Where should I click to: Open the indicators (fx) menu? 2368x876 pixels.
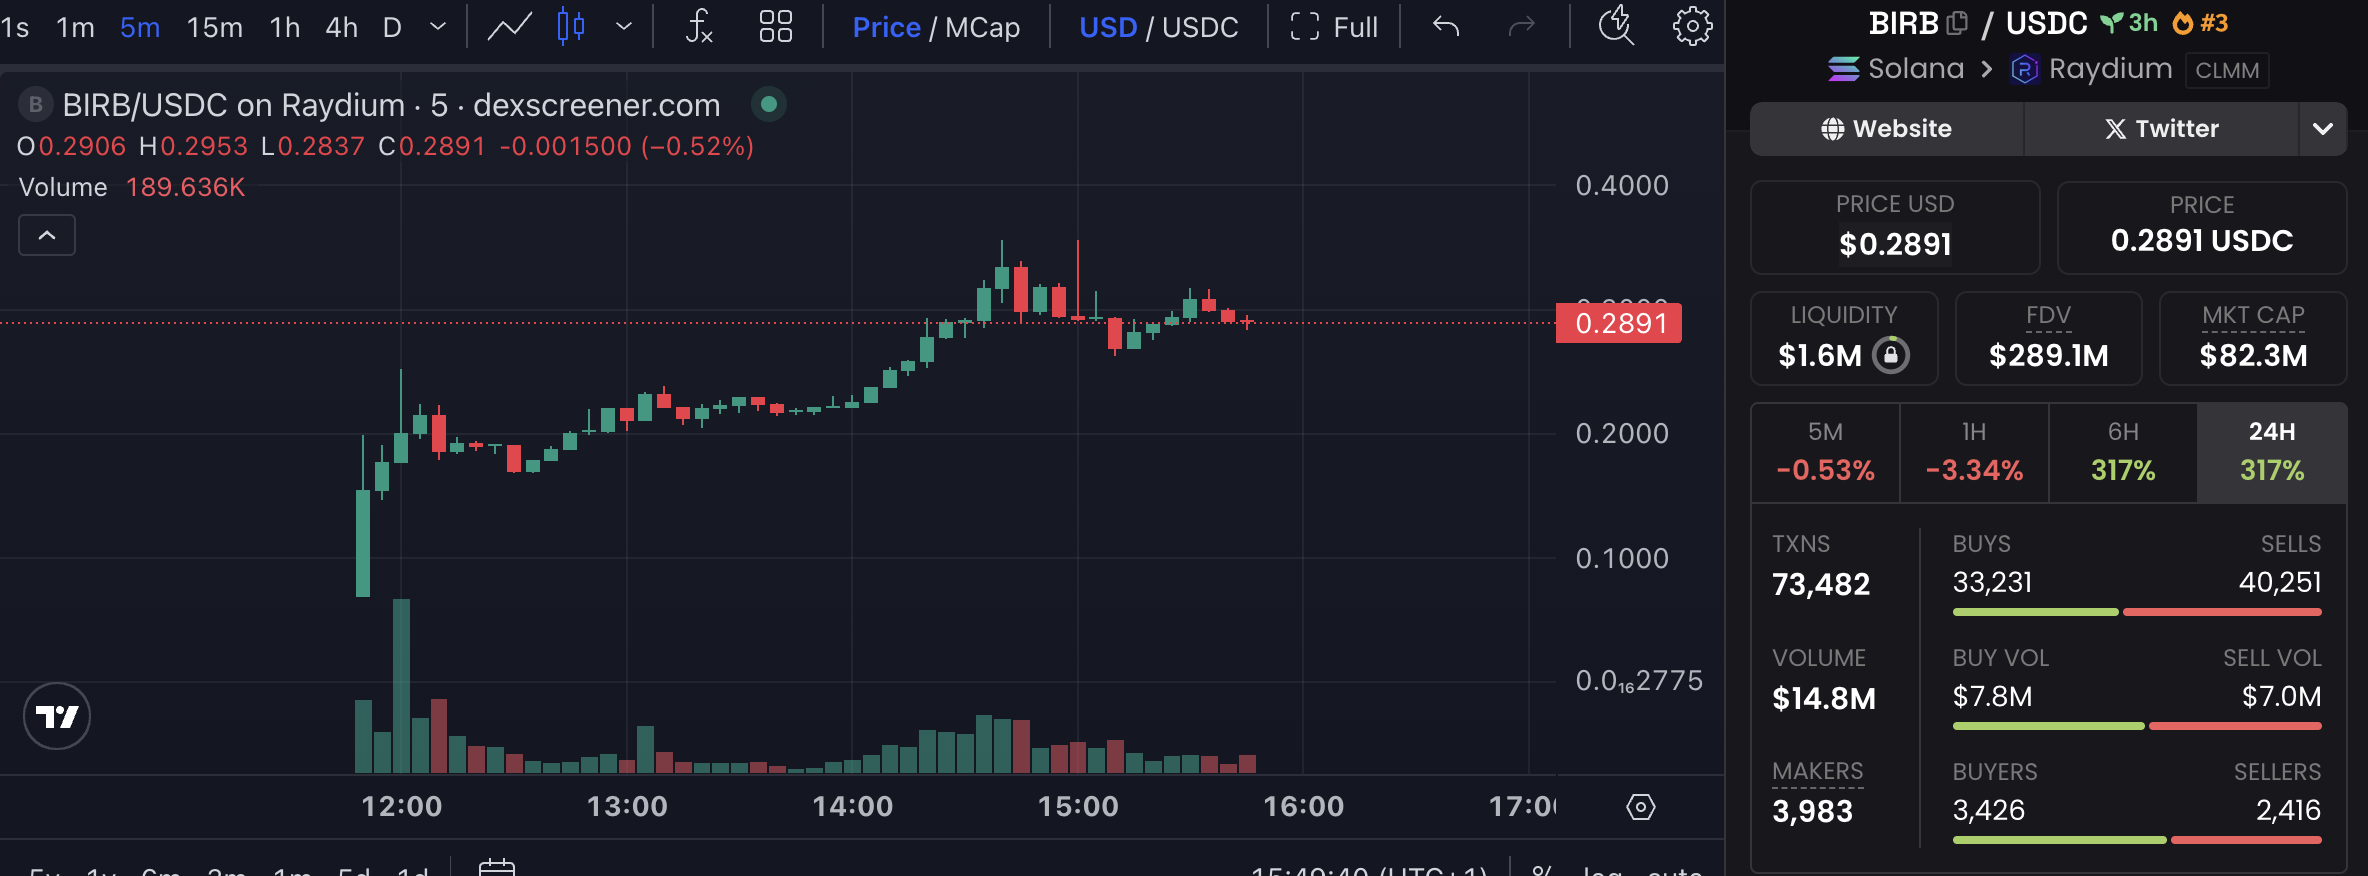pos(699,27)
